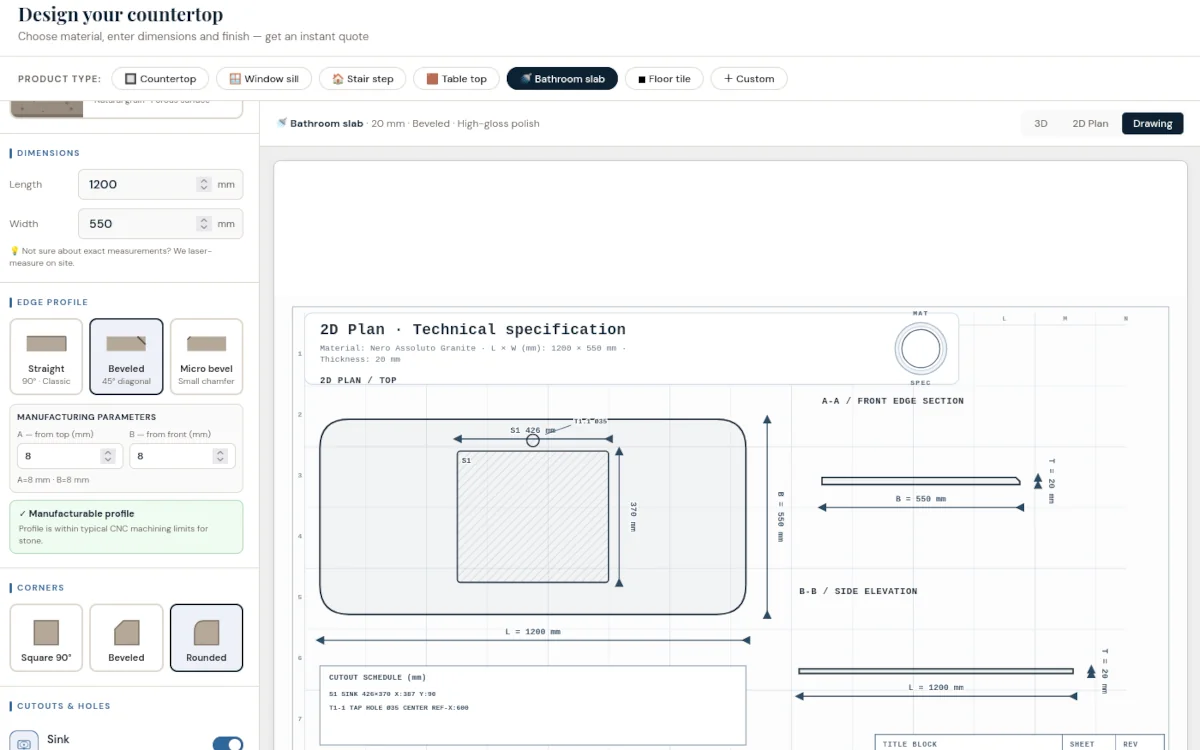Image resolution: width=1200 pixels, height=750 pixels.
Task: Click the 'CUTOUT SCHEDULE (mm)' heading
Action: pos(377,677)
